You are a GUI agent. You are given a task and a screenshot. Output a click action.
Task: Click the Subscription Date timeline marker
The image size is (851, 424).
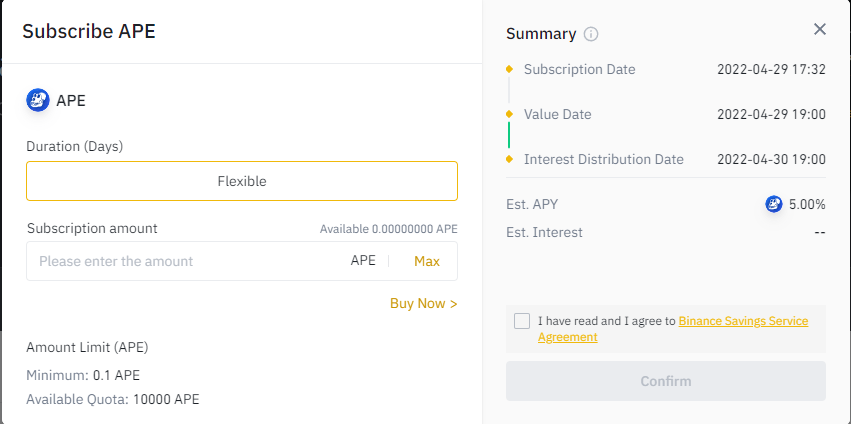coord(509,69)
